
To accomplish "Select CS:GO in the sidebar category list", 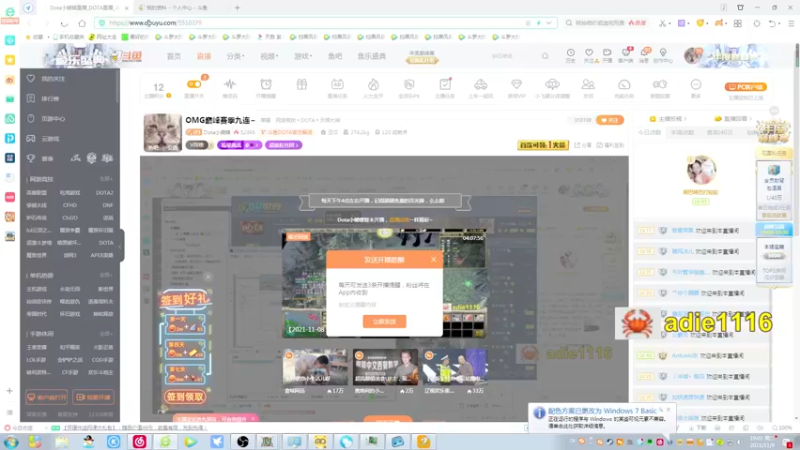I will [x=70, y=218].
